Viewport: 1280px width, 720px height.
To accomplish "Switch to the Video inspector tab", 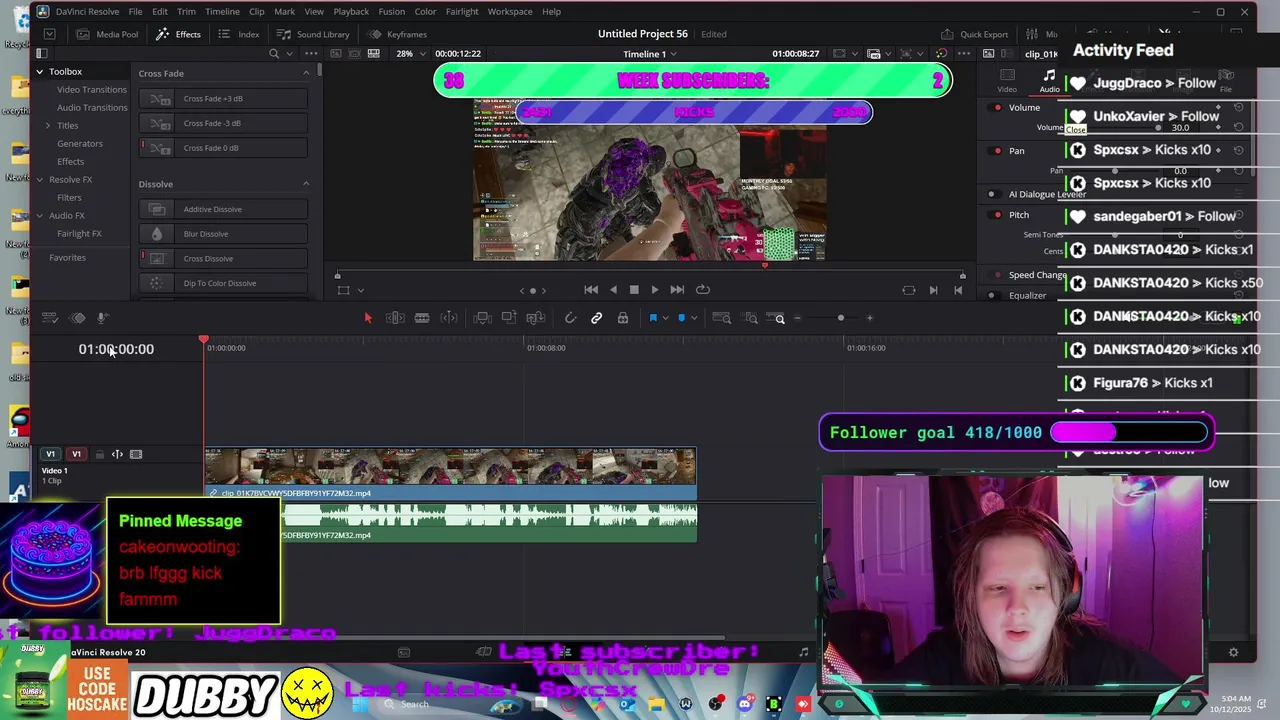I will coord(1007,81).
